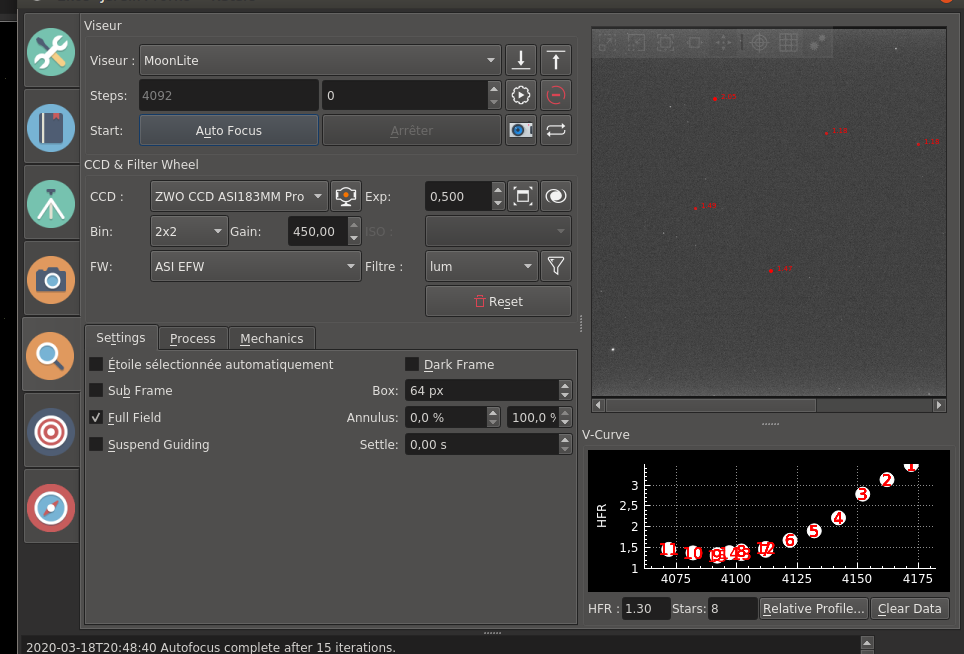The width and height of the screenshot is (964, 654).
Task: Open the filter settings funnel icon
Action: coord(556,266)
